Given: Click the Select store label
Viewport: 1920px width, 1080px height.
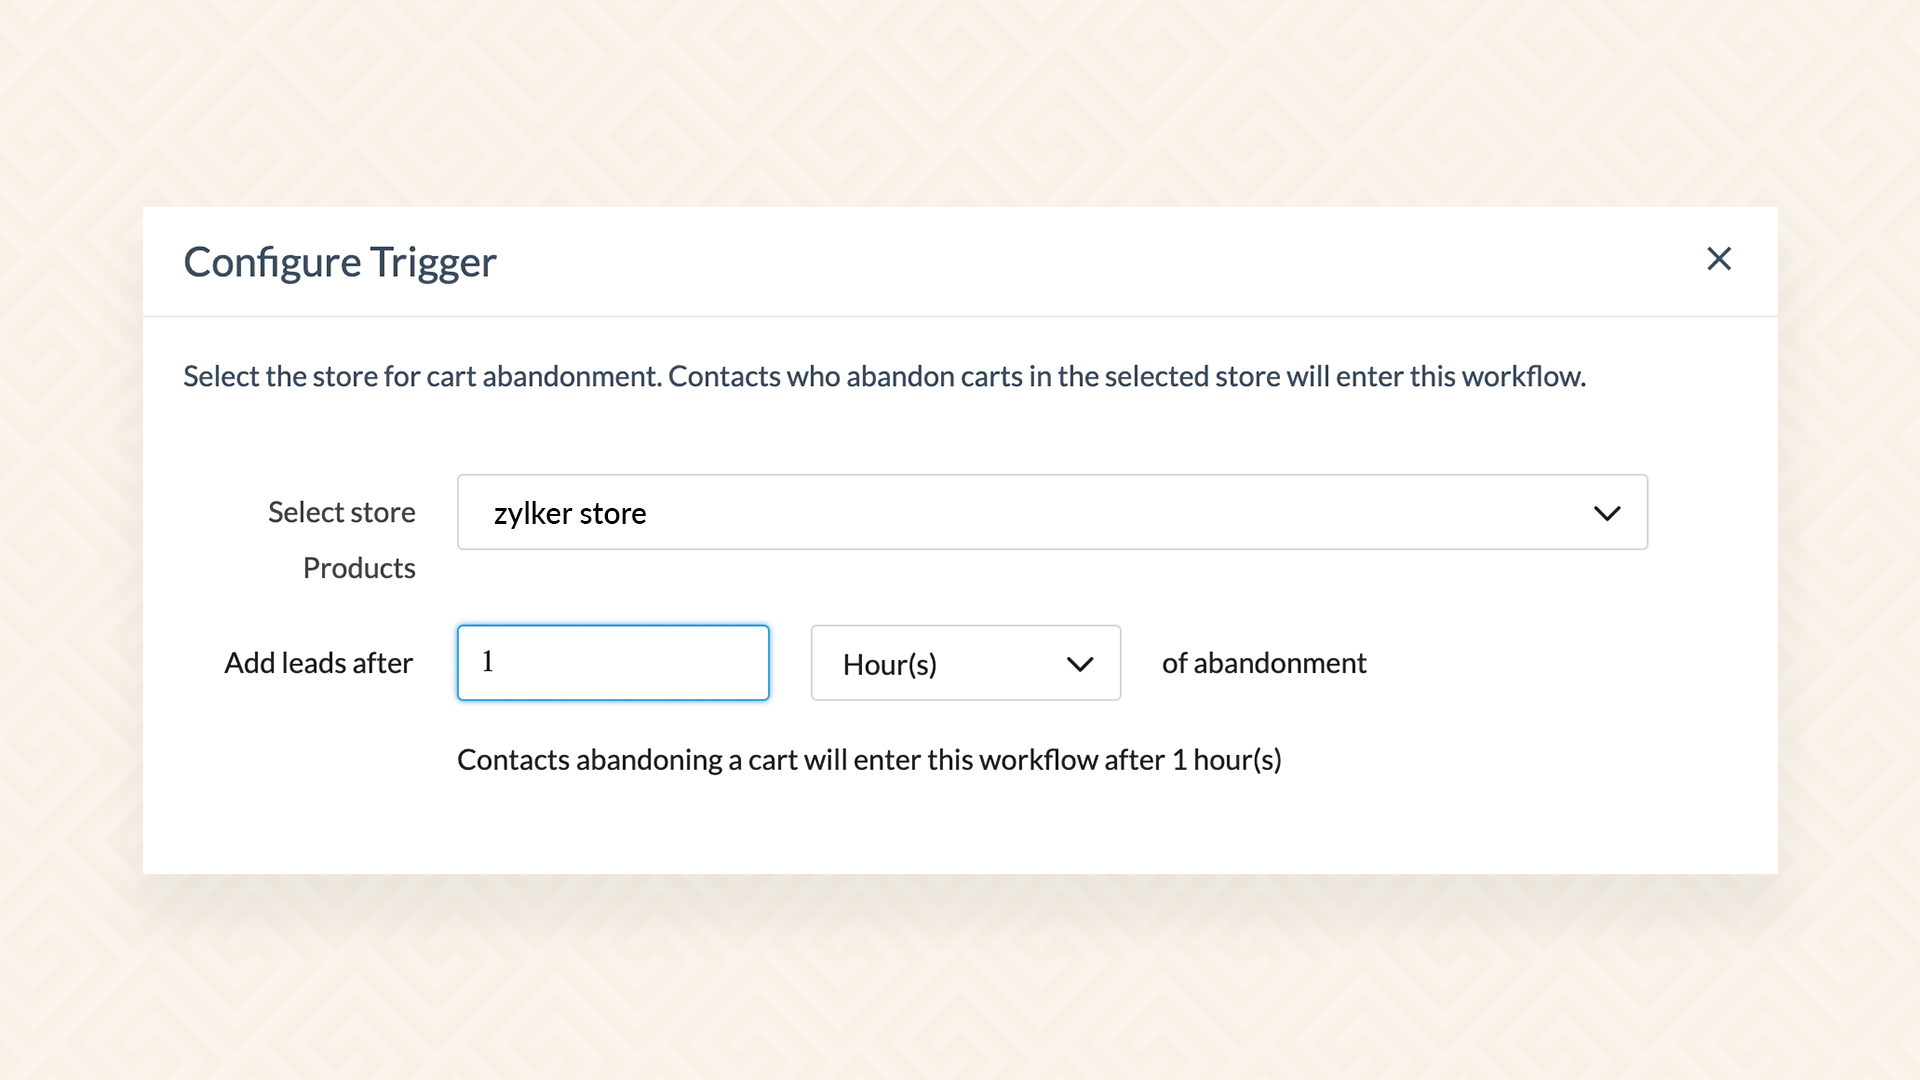Looking at the screenshot, I should (x=341, y=512).
